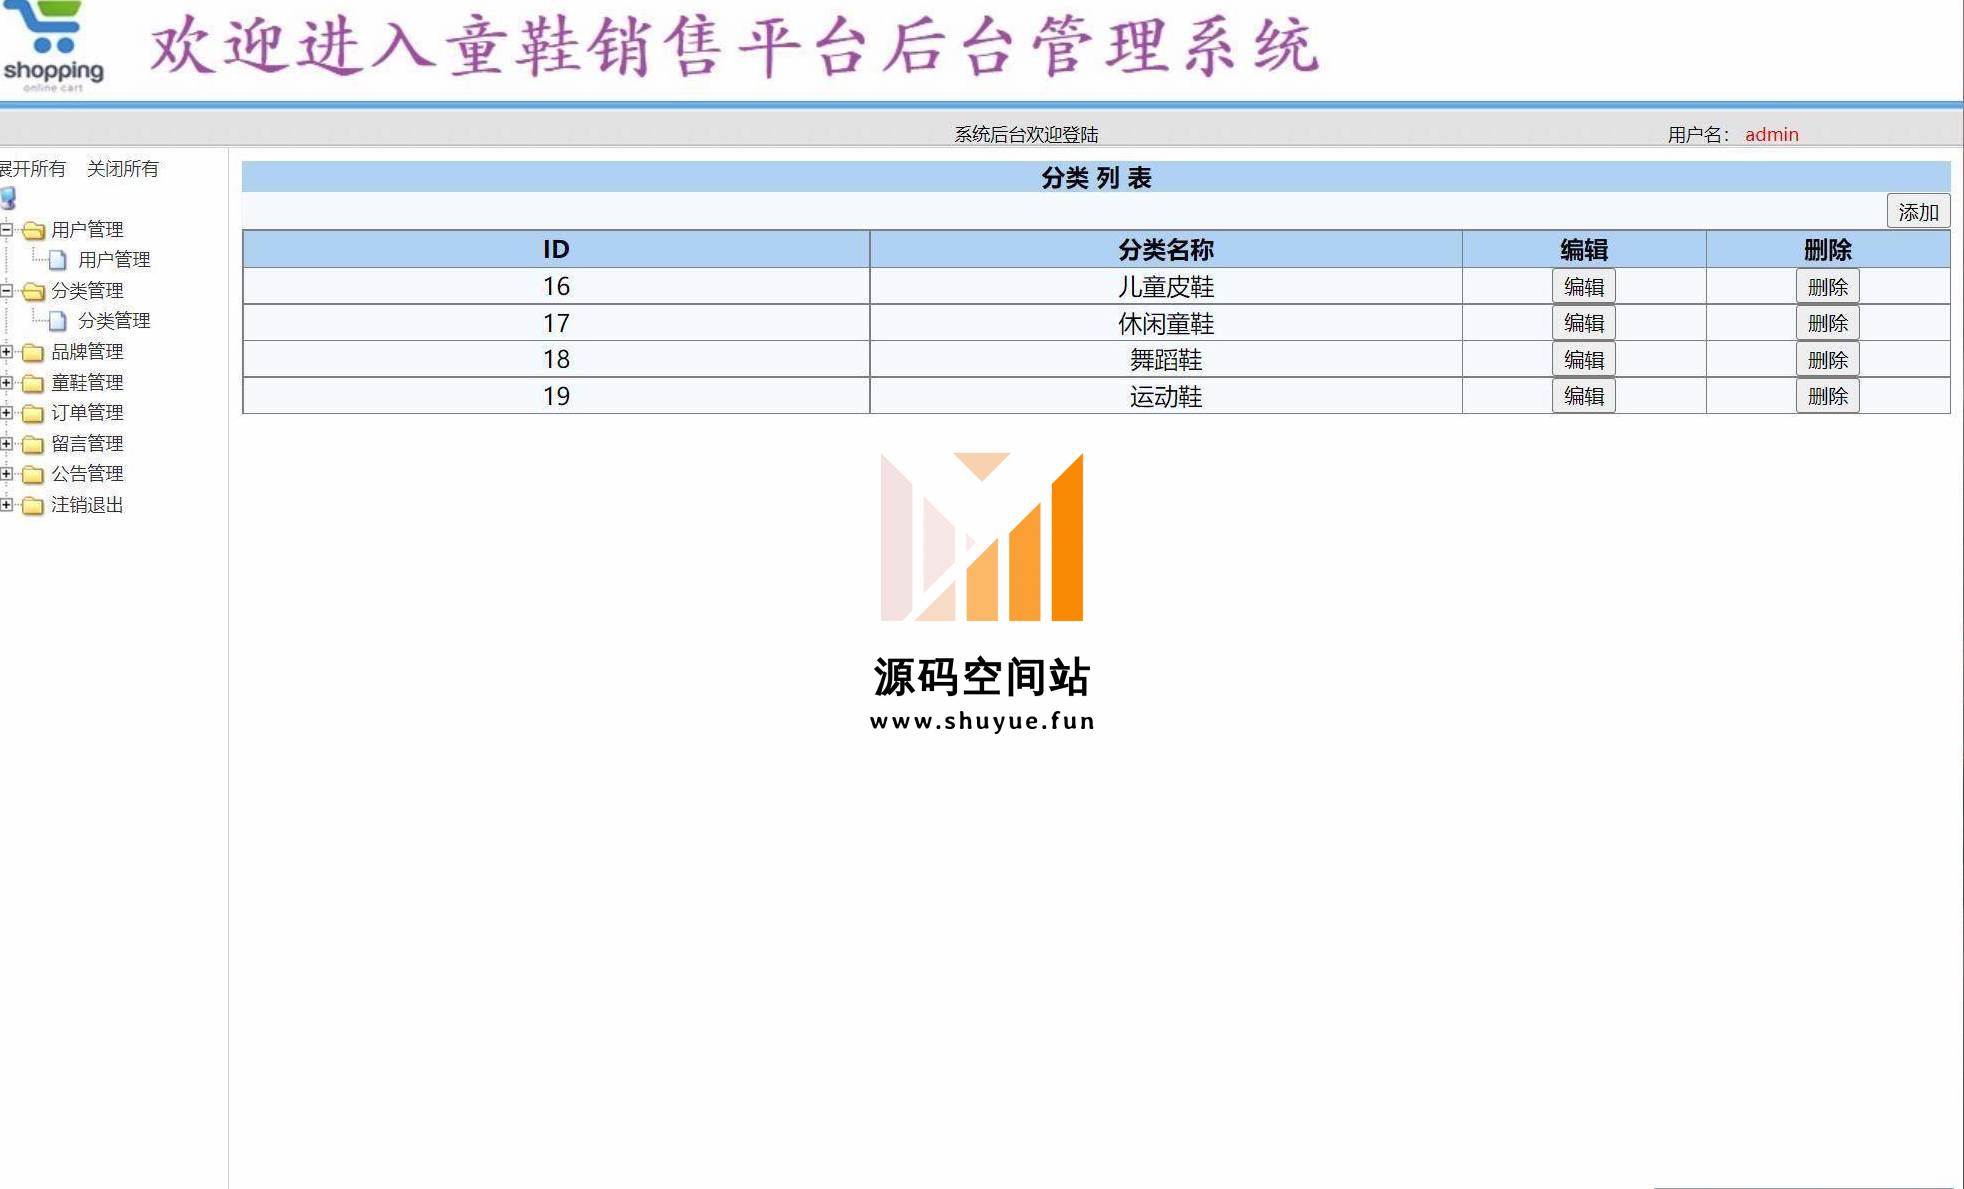This screenshot has width=1964, height=1189.
Task: Click the 注销退出 folder icon
Action: pos(33,505)
